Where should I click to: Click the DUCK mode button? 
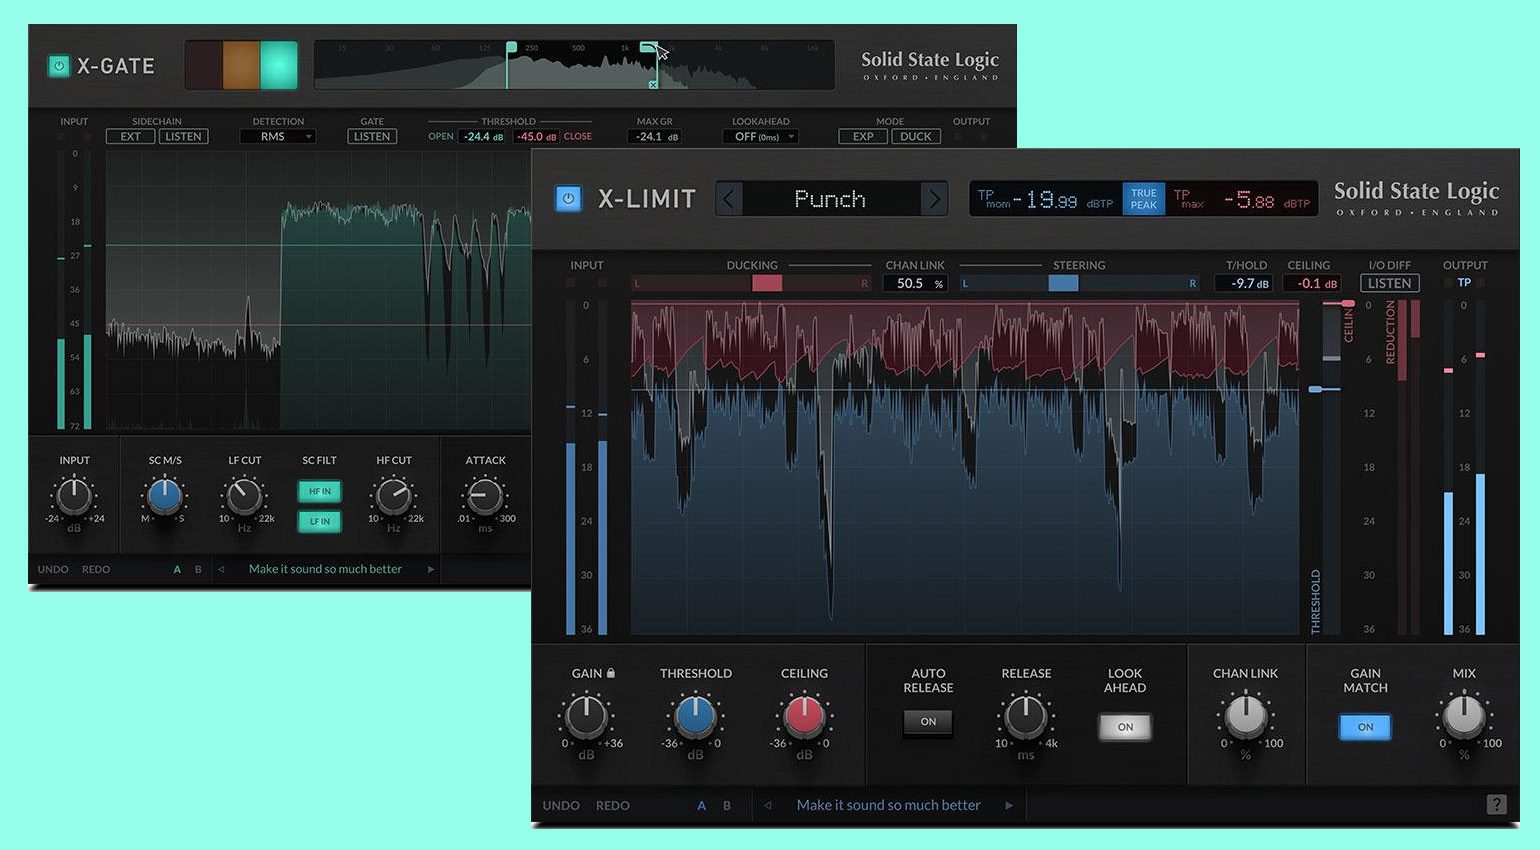(915, 137)
